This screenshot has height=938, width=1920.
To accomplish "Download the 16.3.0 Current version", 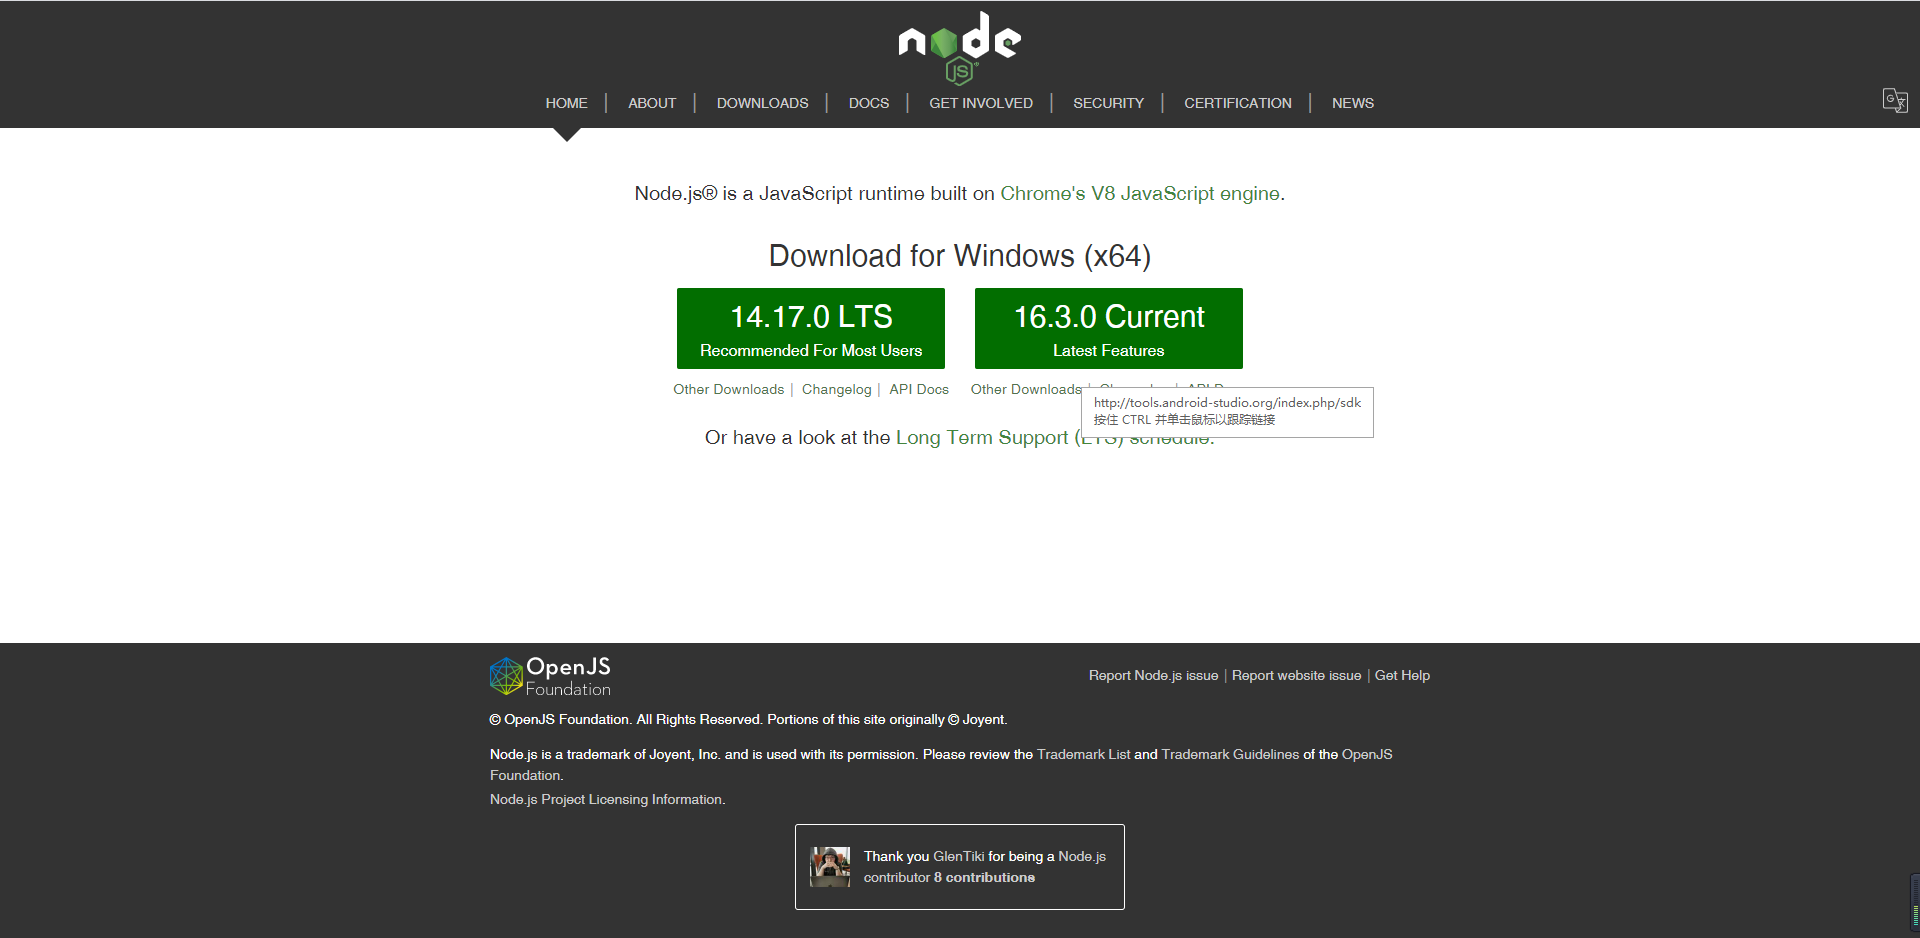I will 1109,328.
